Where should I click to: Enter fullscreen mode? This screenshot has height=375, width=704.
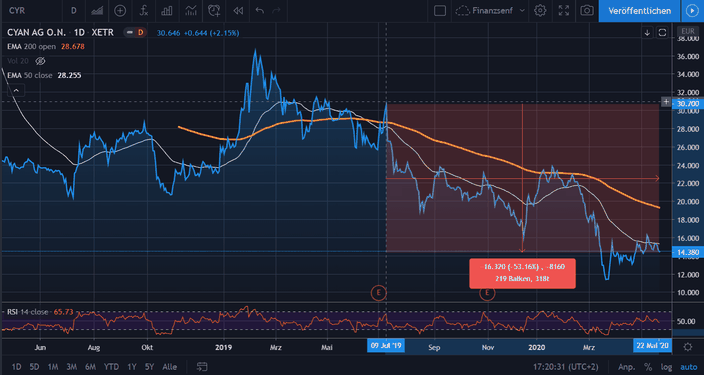[x=563, y=10]
